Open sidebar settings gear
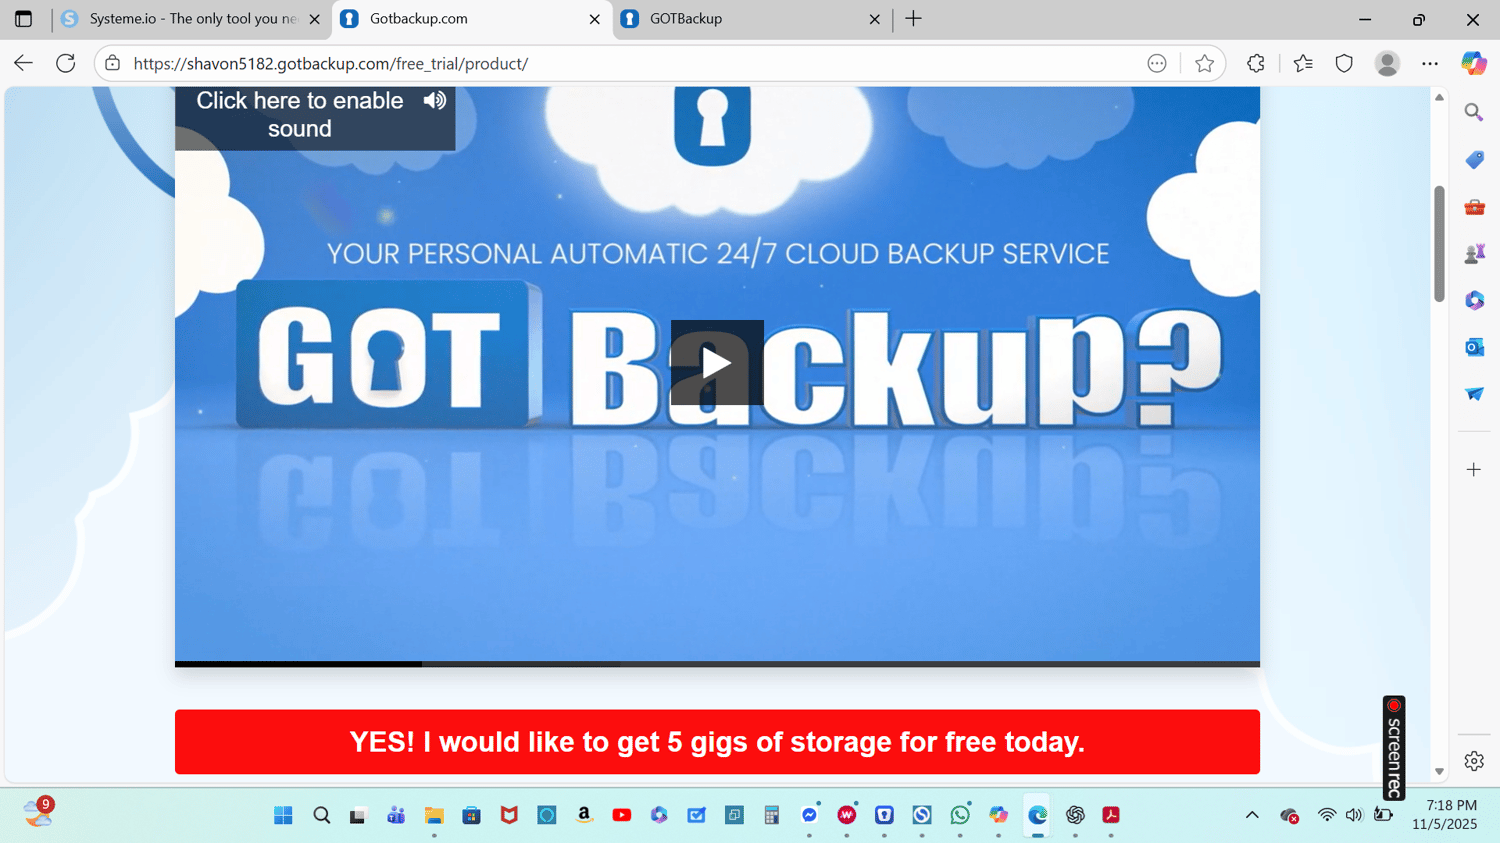Viewport: 1500px width, 843px height. (1474, 761)
